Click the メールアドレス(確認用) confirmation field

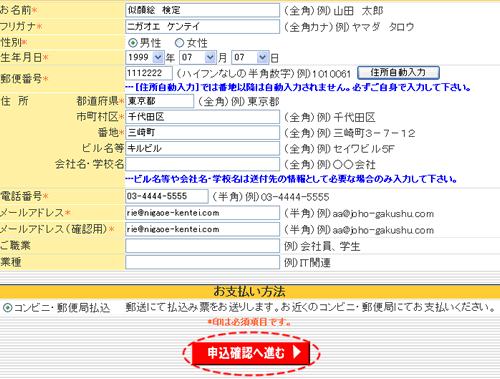[x=202, y=229]
